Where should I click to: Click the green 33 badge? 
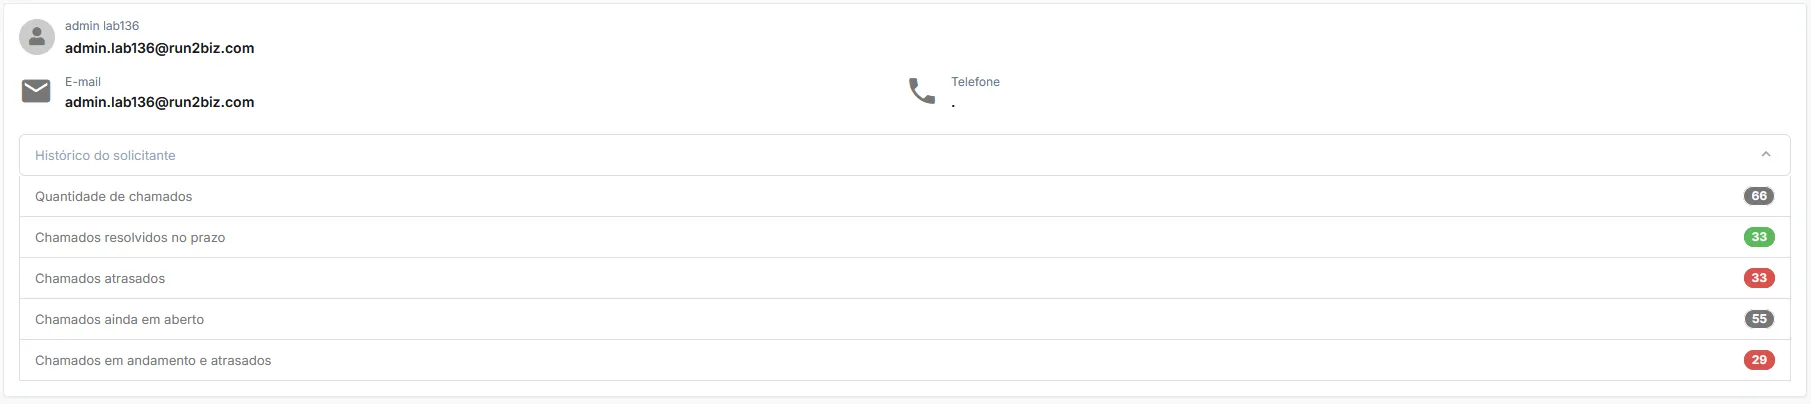[1759, 237]
